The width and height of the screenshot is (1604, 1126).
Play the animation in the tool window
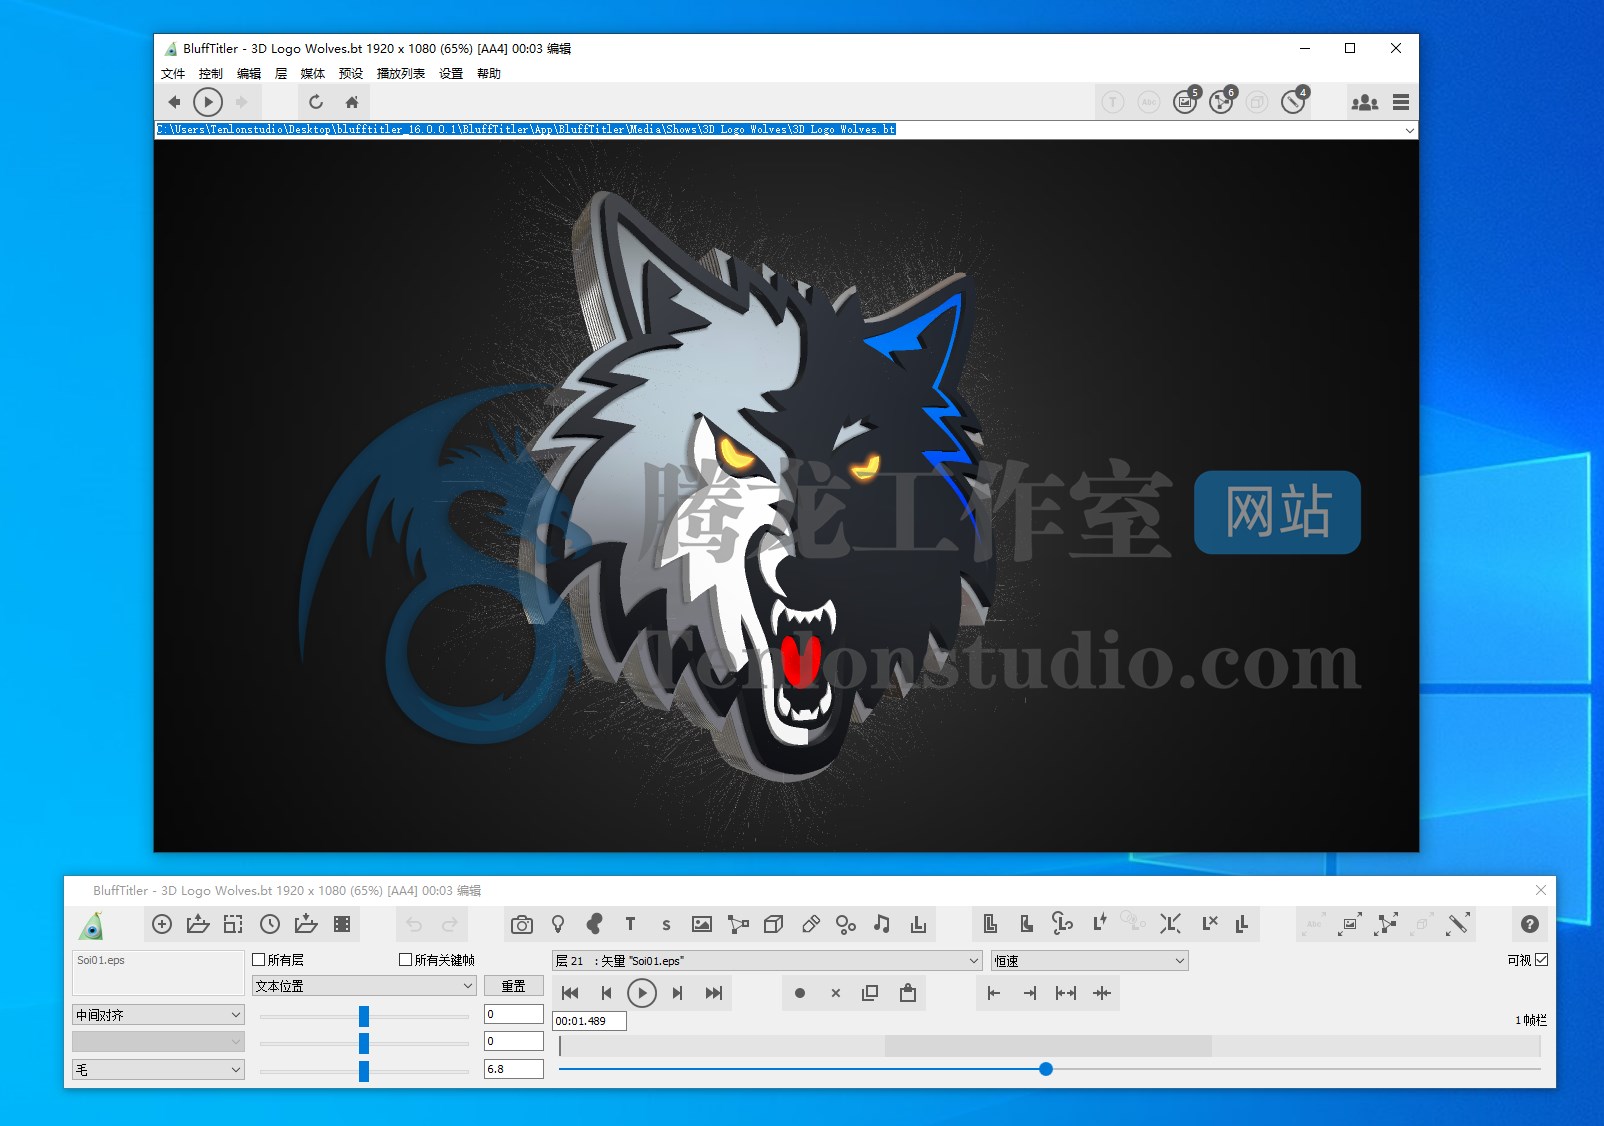pyautogui.click(x=642, y=993)
